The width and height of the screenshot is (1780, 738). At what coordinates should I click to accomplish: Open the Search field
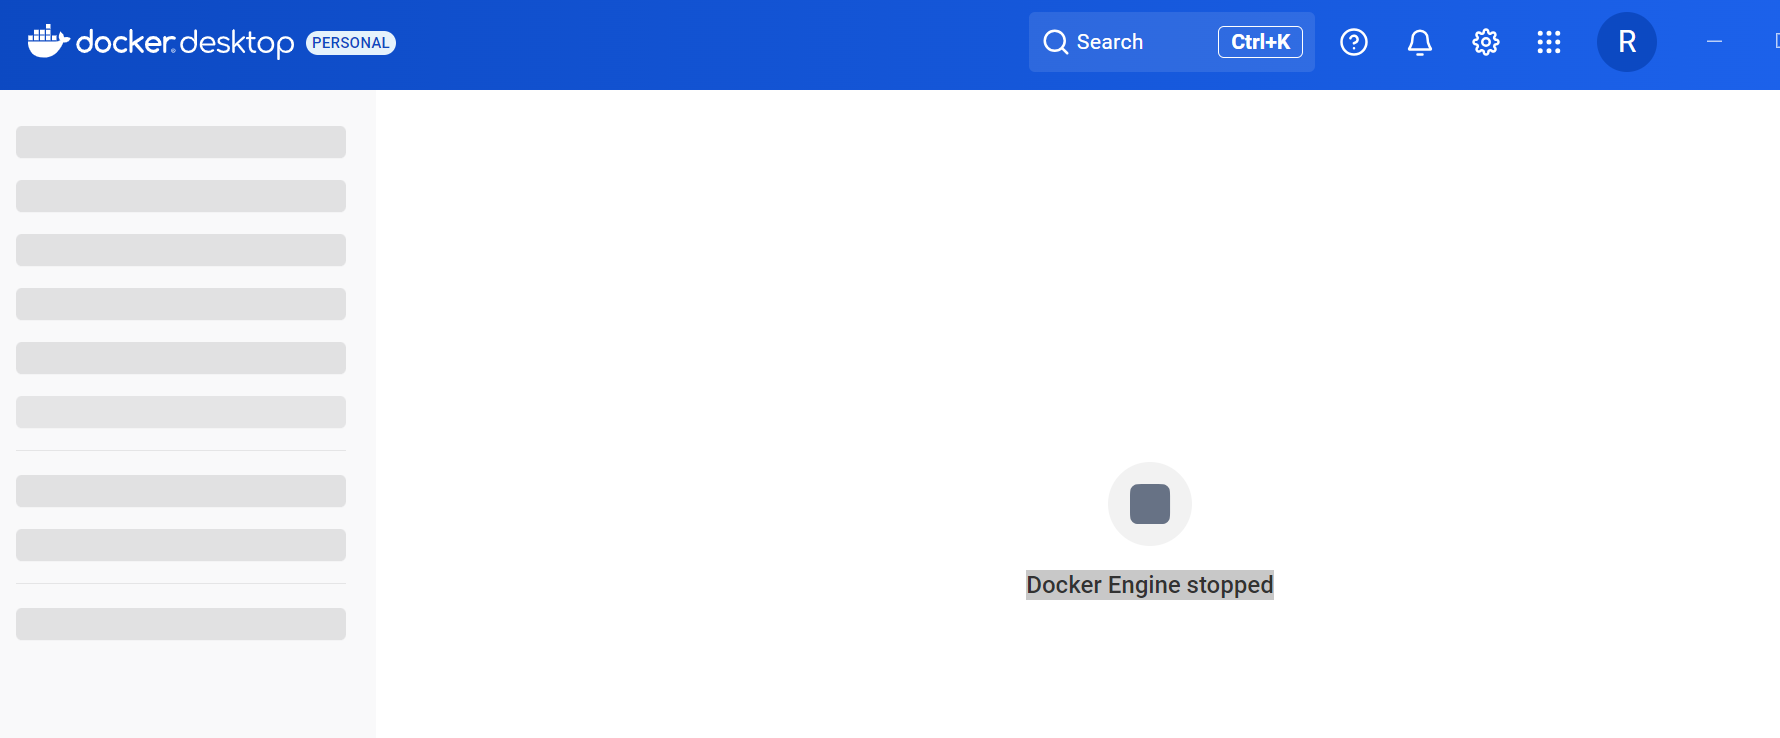(1171, 42)
